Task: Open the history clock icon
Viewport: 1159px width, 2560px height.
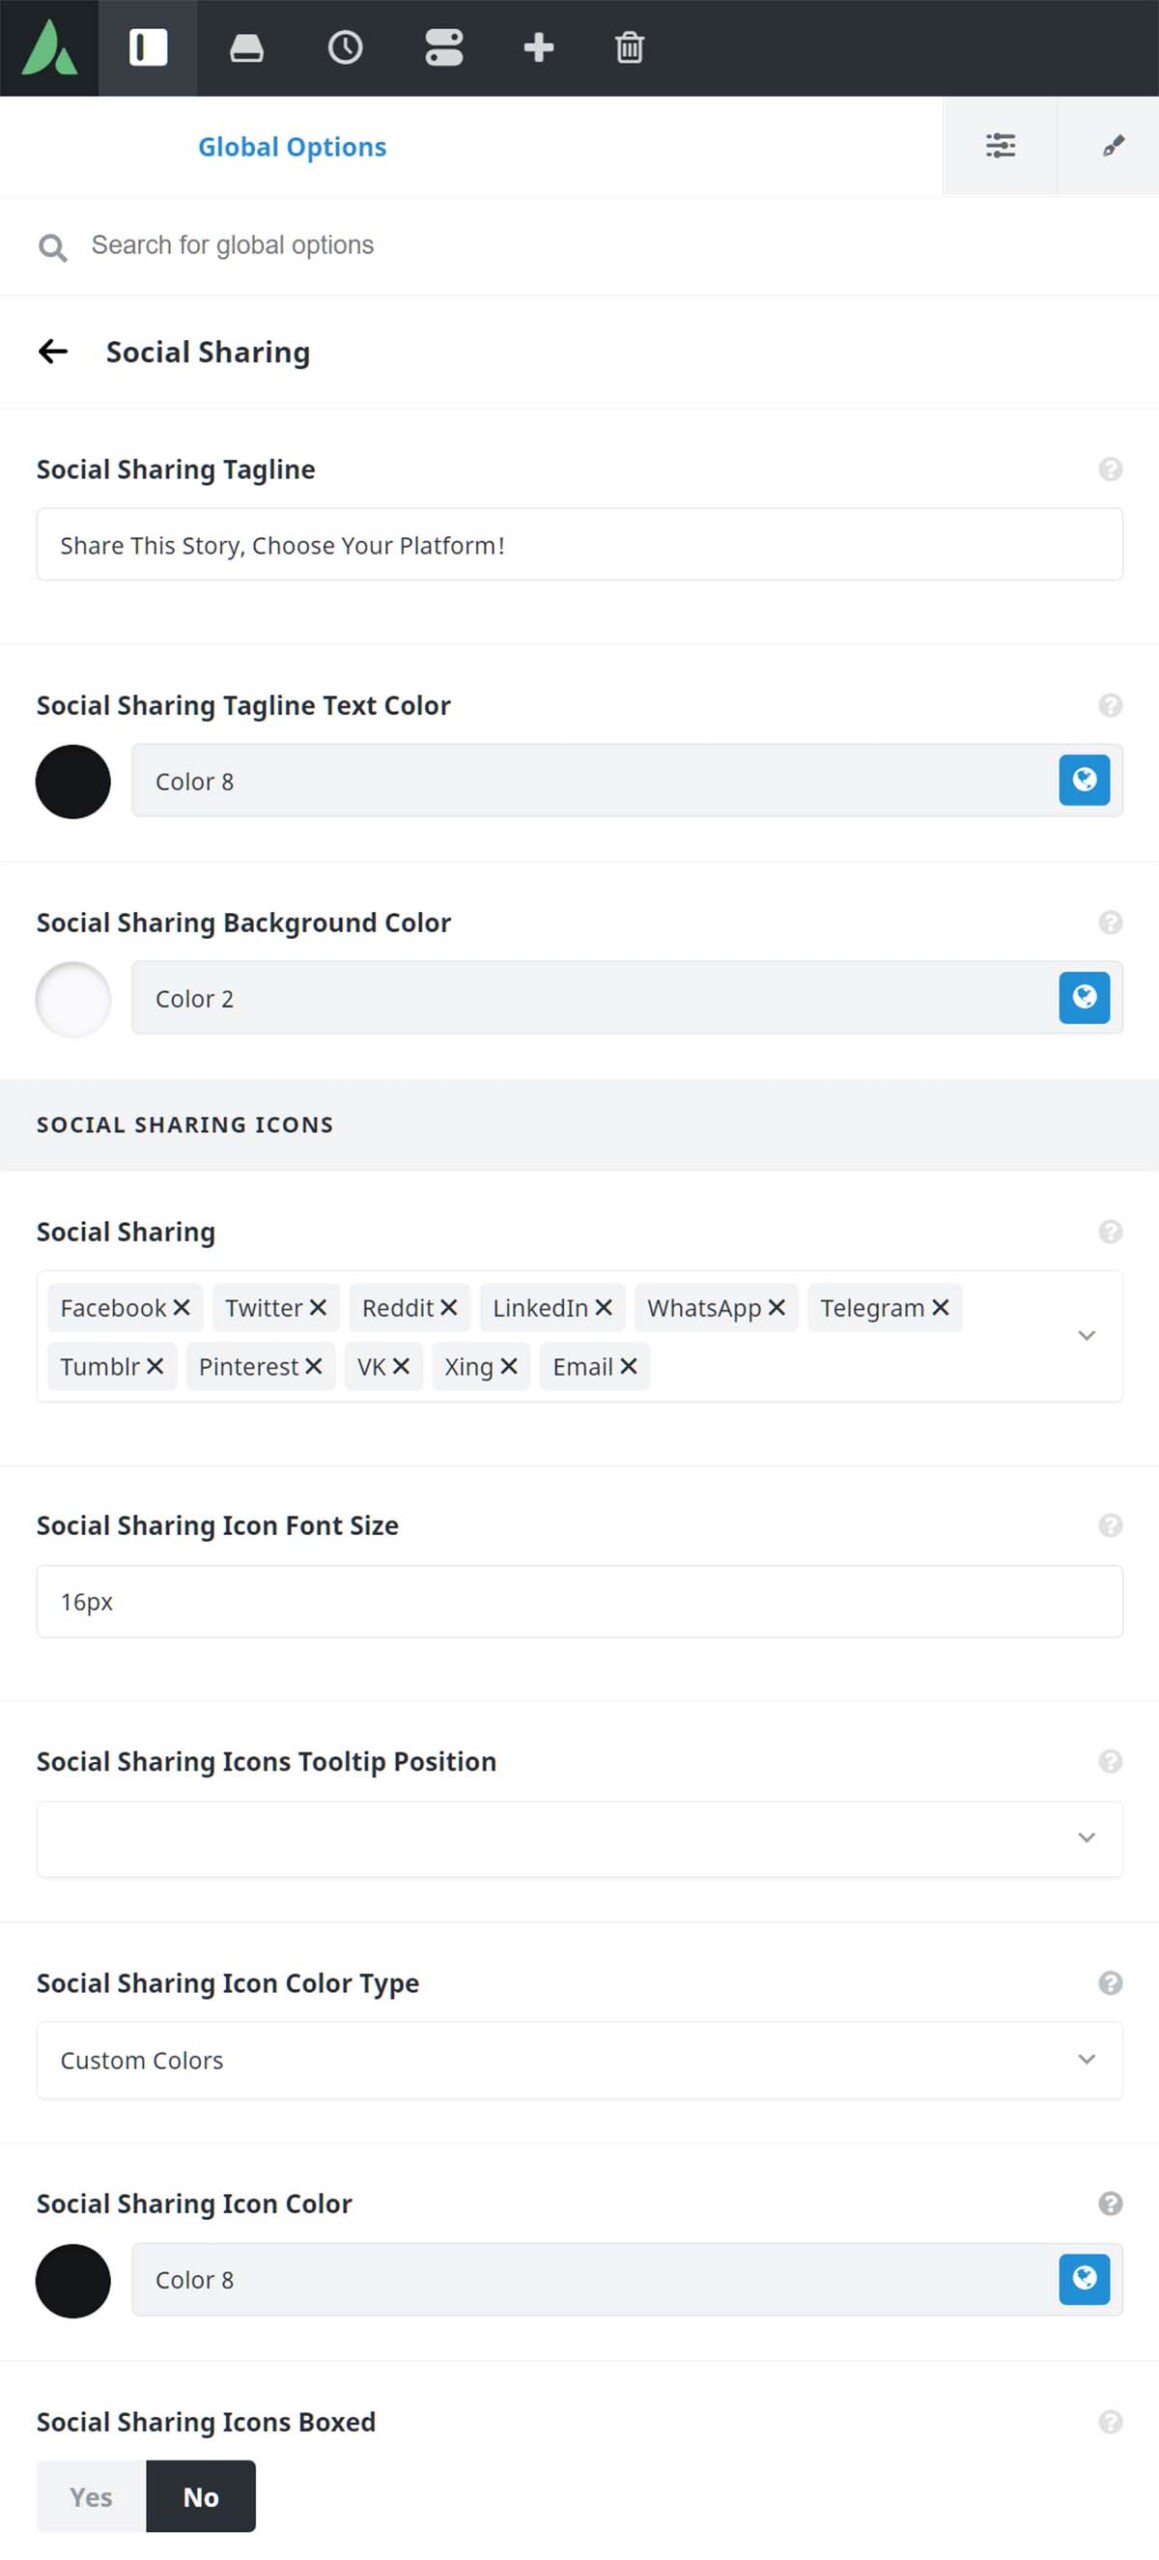Action: point(345,47)
